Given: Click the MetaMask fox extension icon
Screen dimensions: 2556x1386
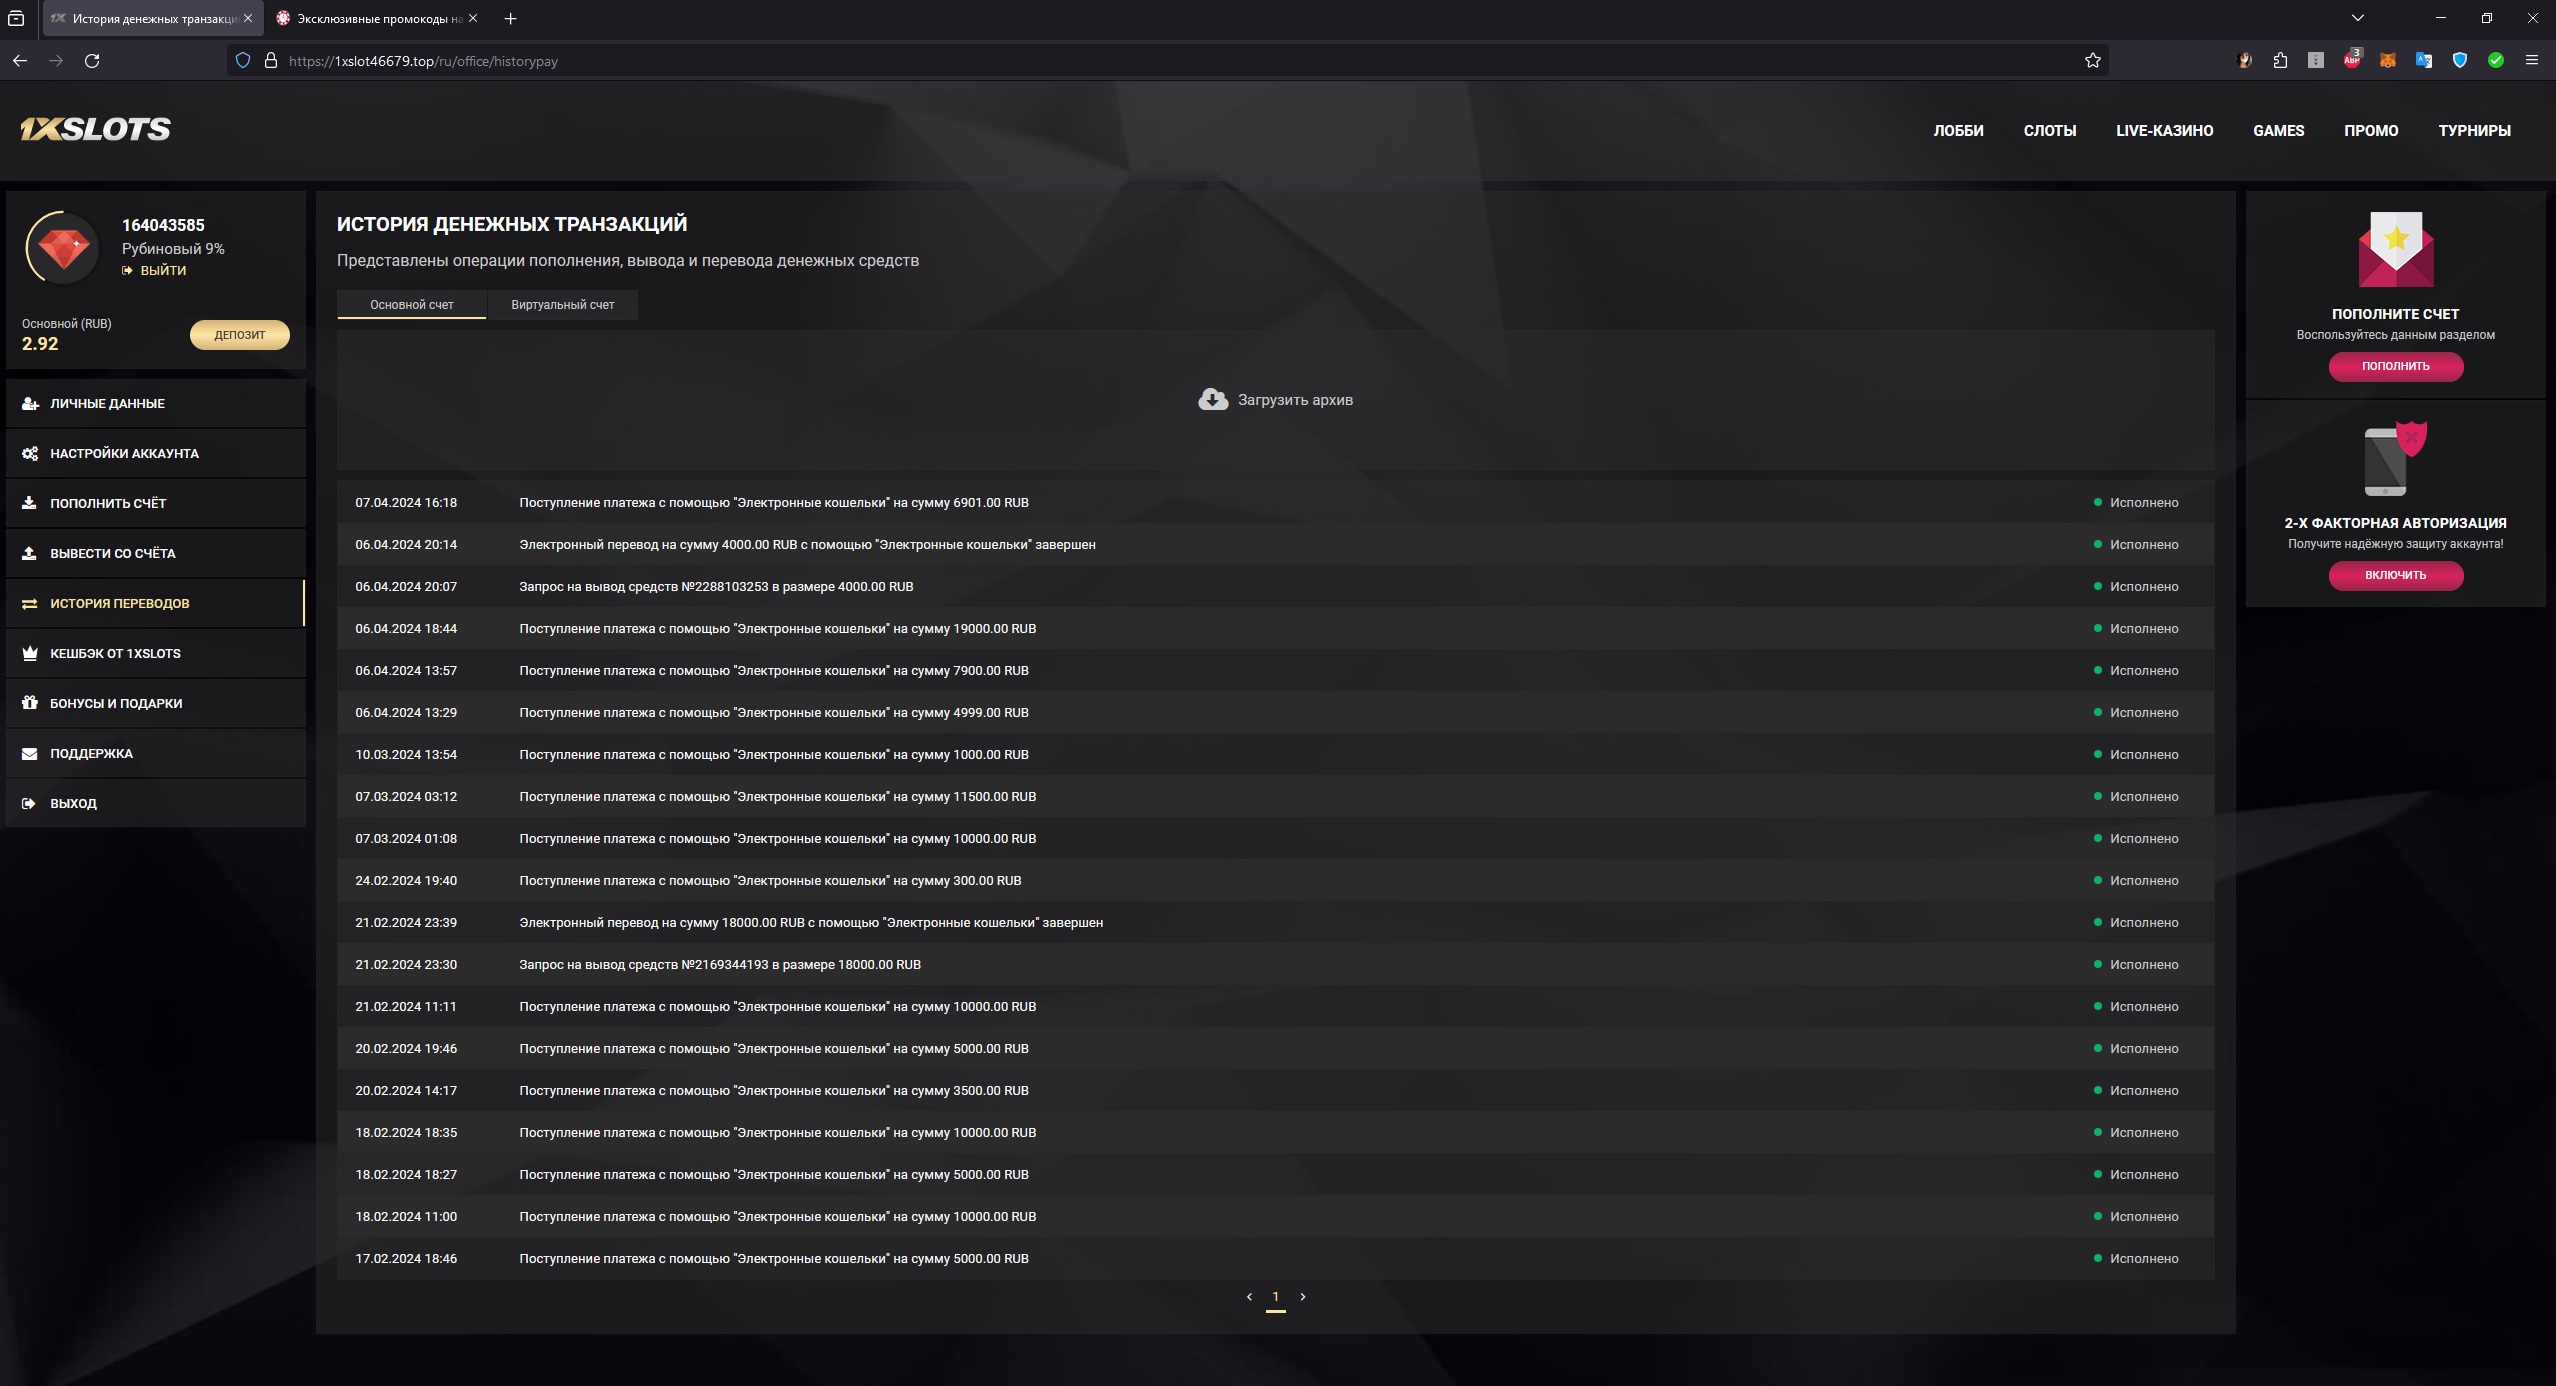Looking at the screenshot, I should [2387, 61].
